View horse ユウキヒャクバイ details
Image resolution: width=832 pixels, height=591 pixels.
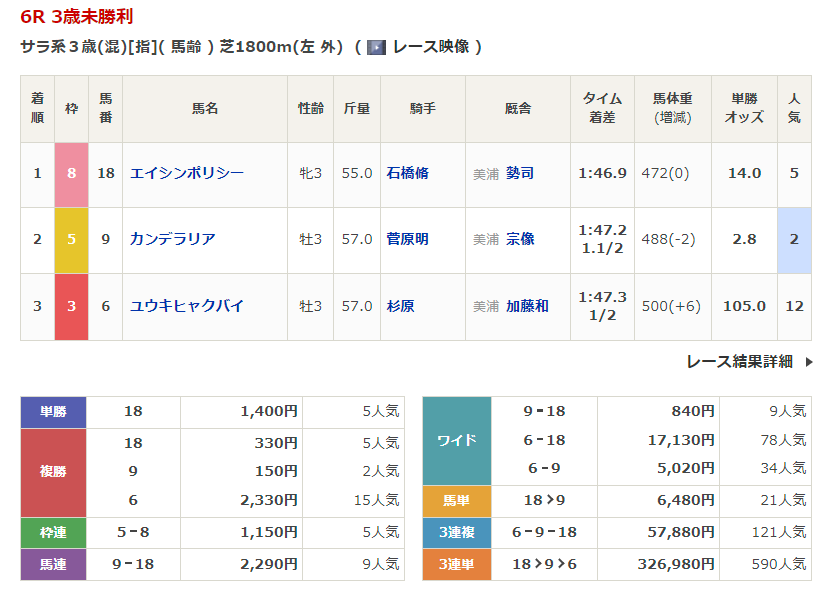click(x=187, y=306)
